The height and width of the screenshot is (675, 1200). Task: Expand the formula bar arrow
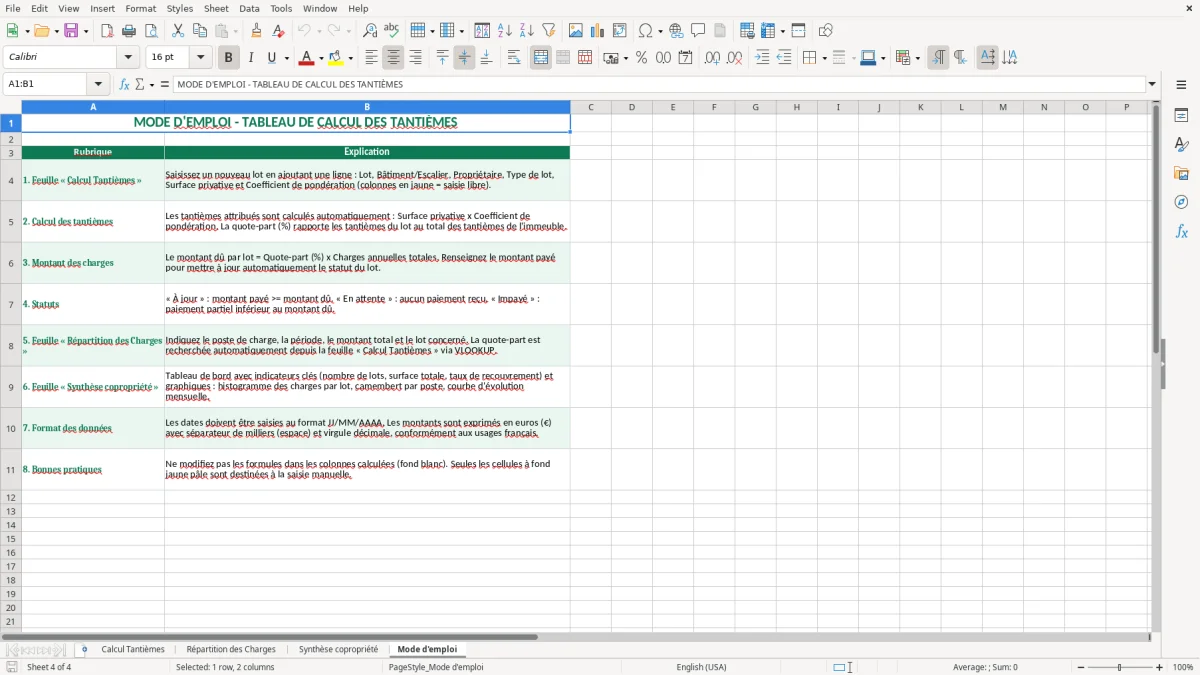(x=1152, y=84)
